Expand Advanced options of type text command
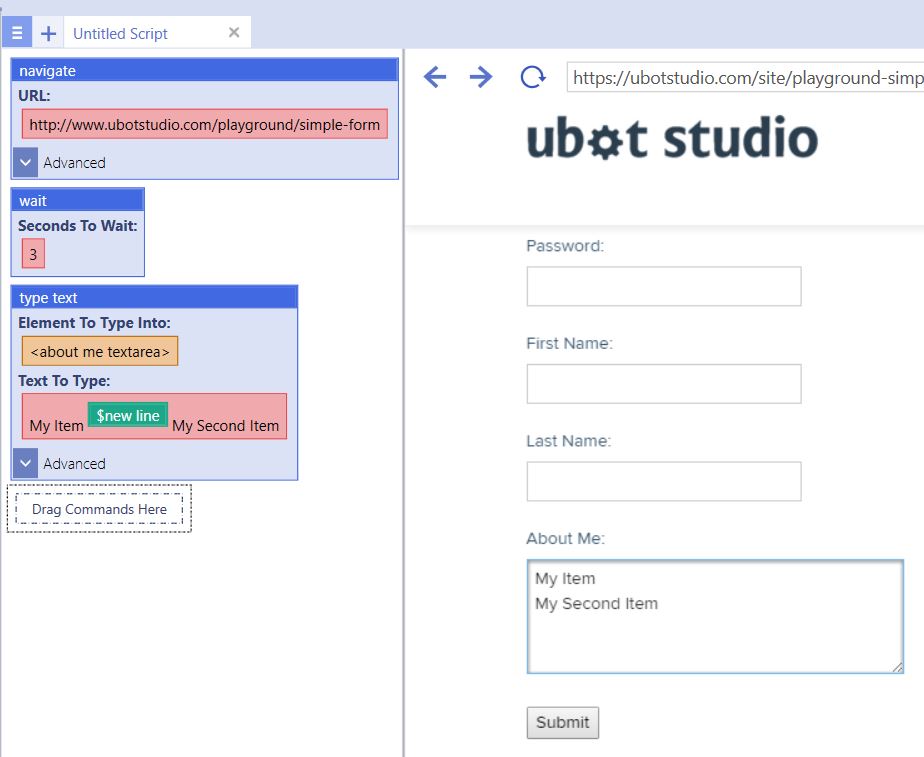Image resolution: width=924 pixels, height=757 pixels. point(25,464)
